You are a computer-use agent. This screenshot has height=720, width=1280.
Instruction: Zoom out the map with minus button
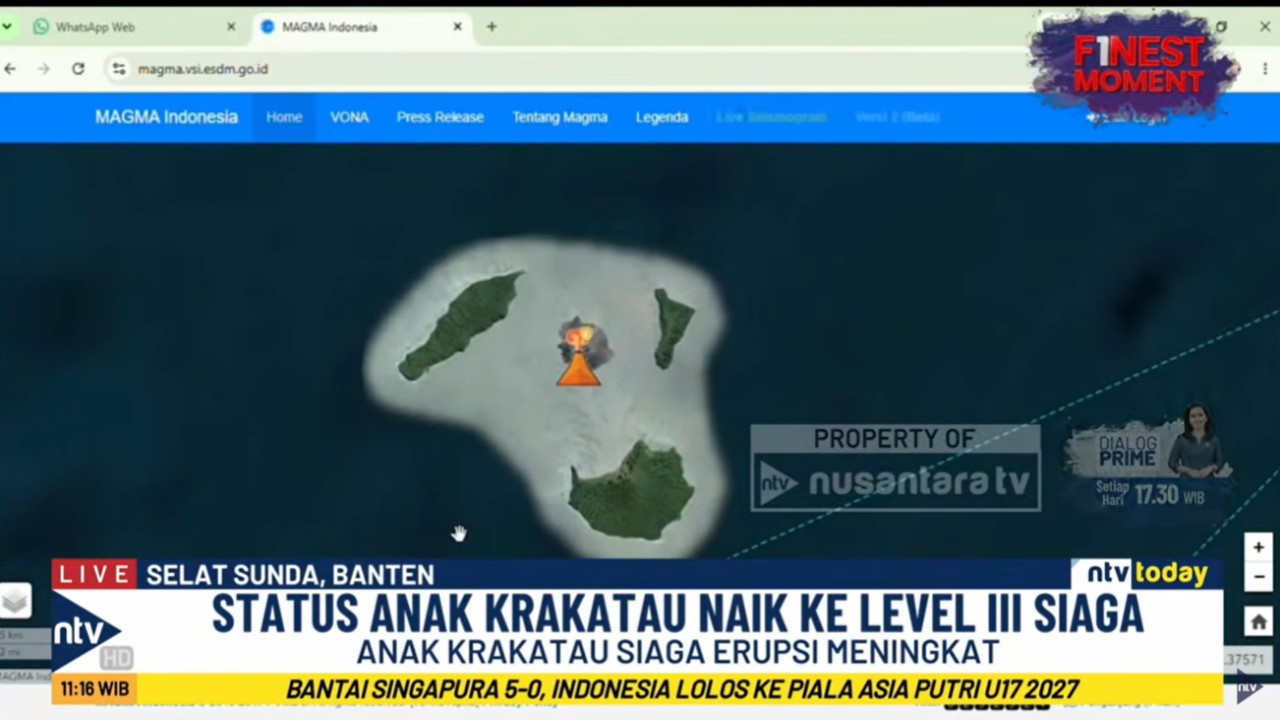[x=1258, y=576]
